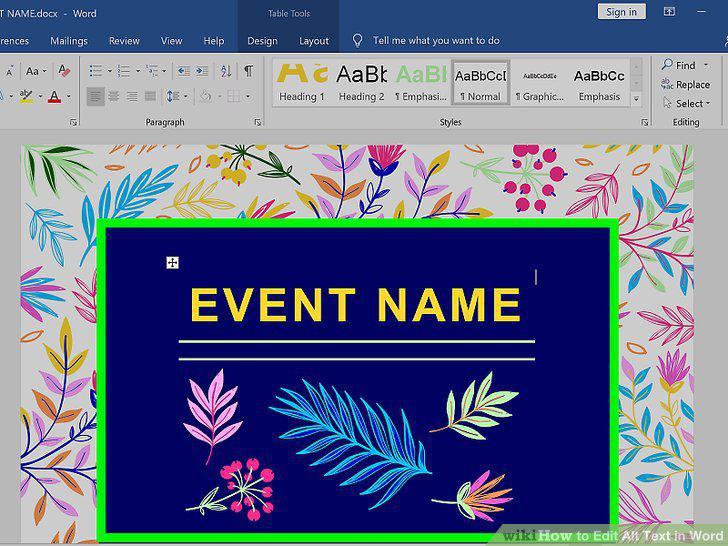The width and height of the screenshot is (728, 546).
Task: Apply the red font color
Action: (54, 97)
